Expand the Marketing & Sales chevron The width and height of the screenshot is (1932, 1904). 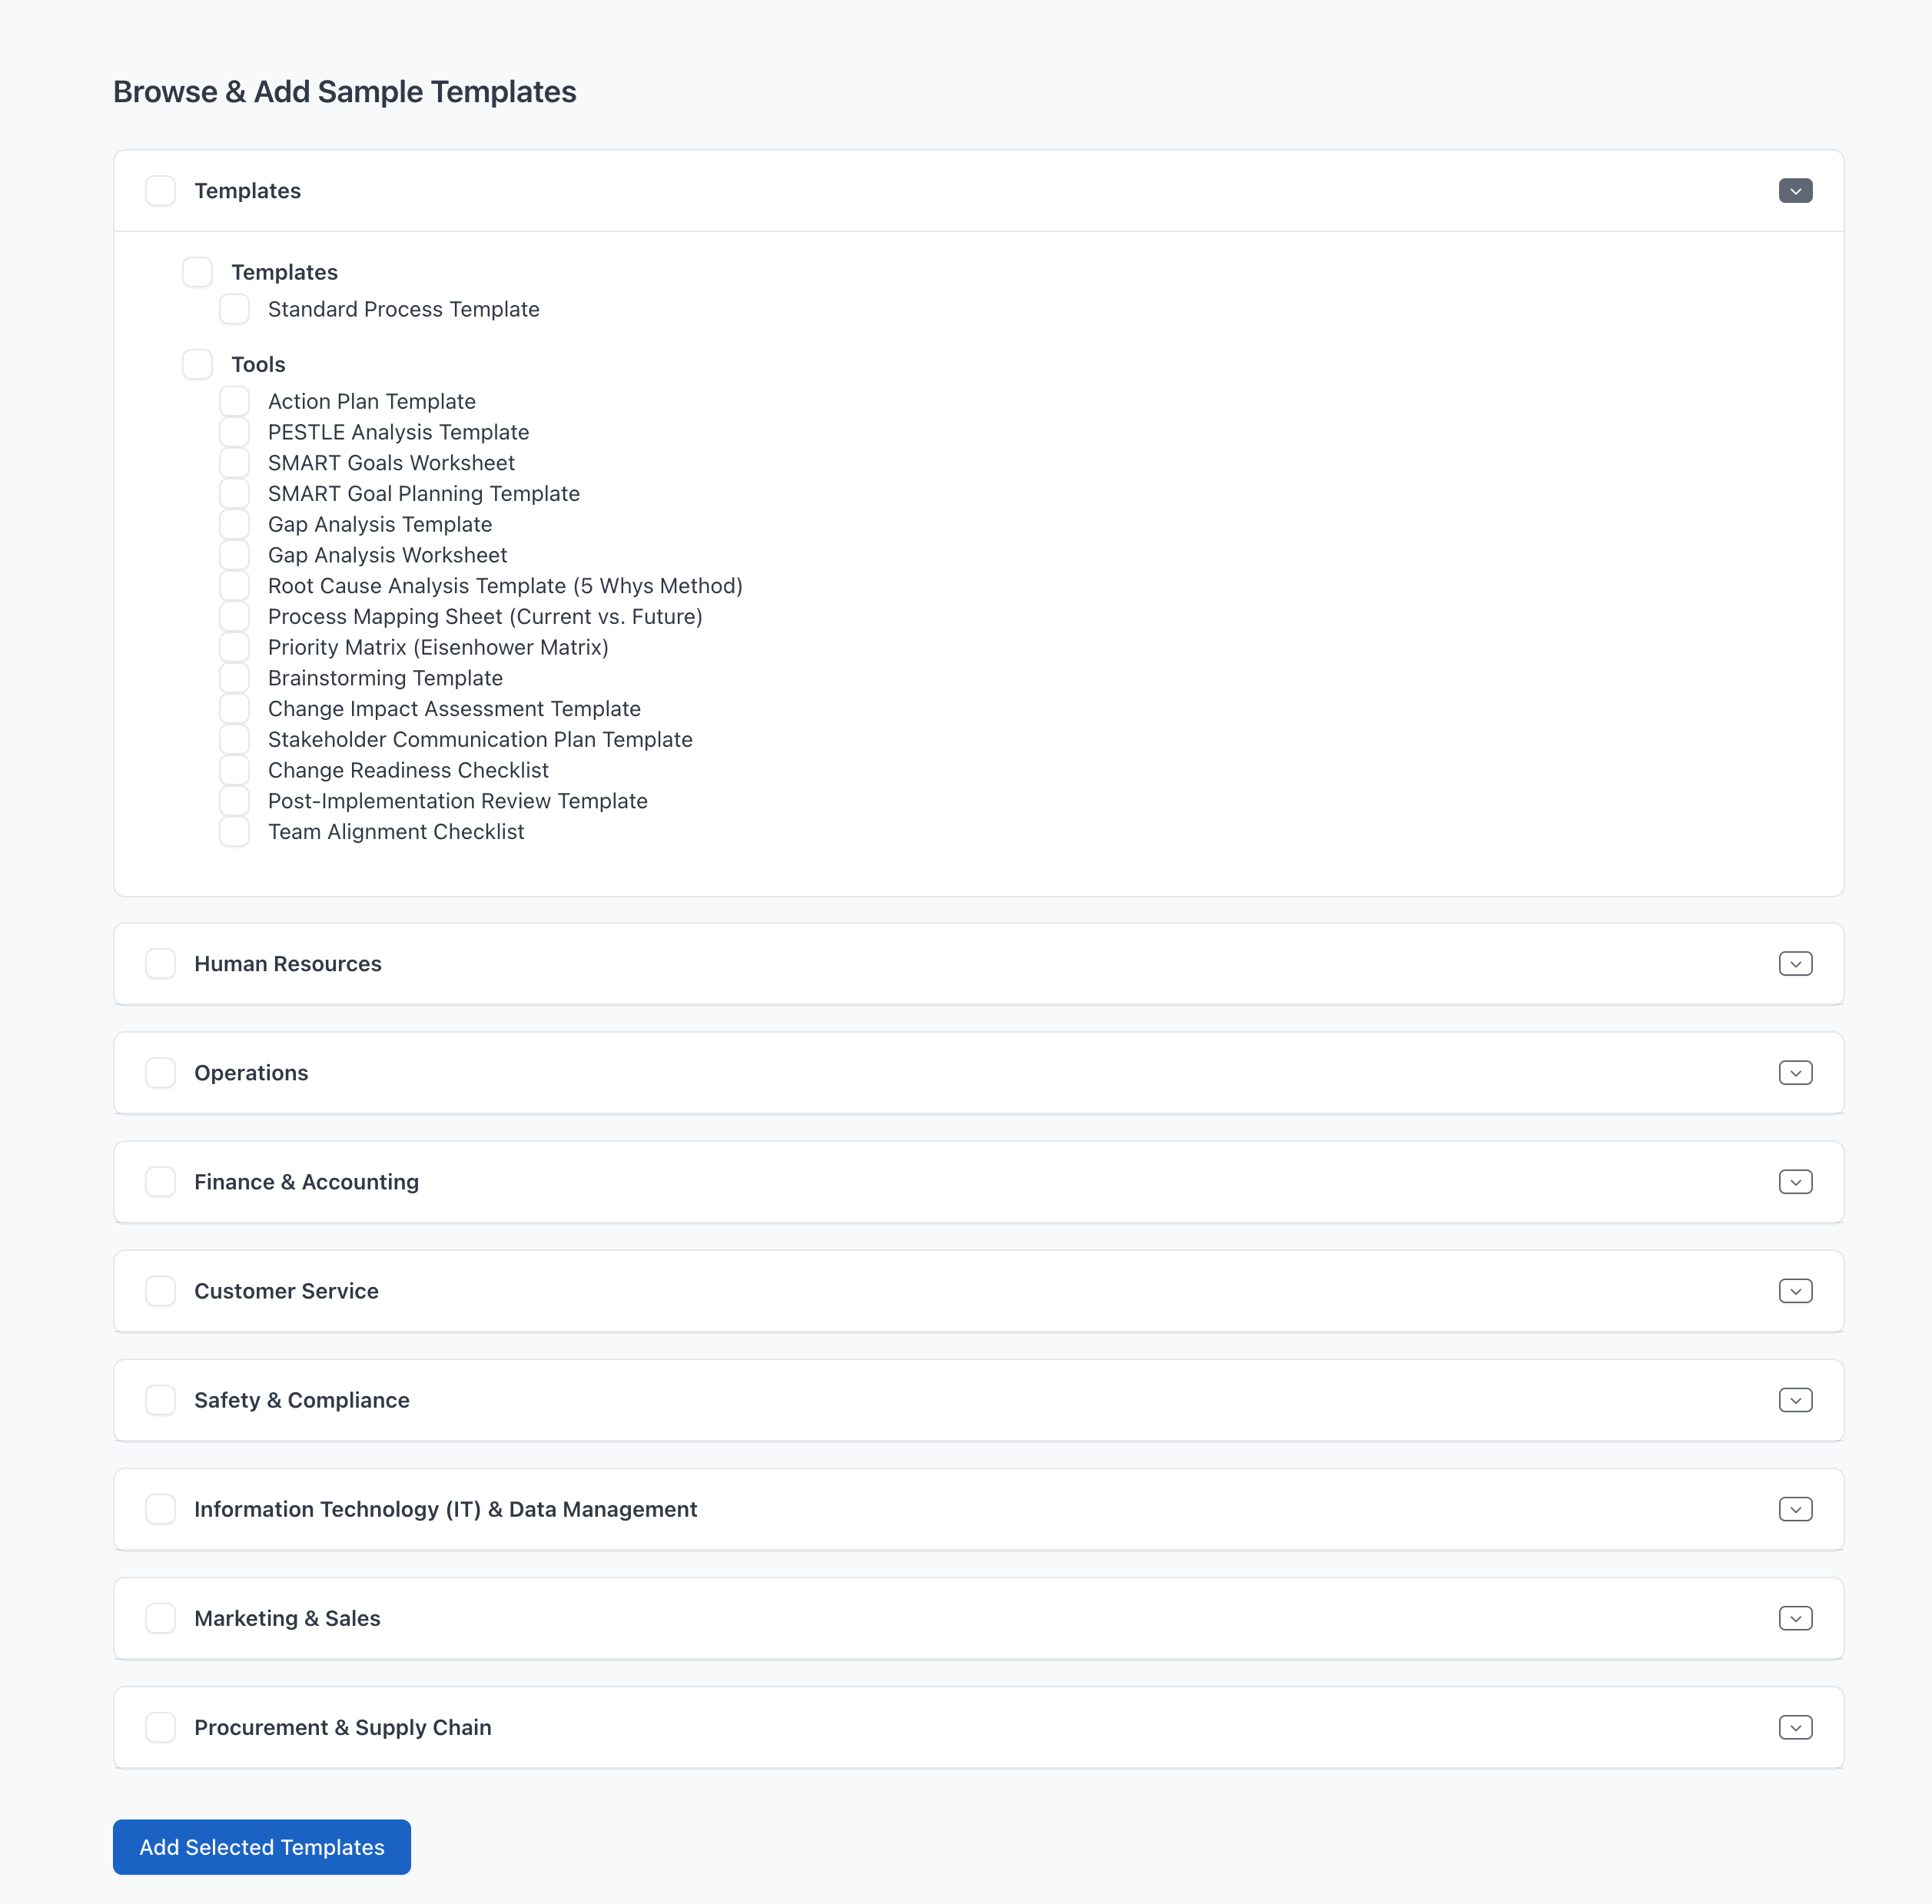tap(1795, 1618)
